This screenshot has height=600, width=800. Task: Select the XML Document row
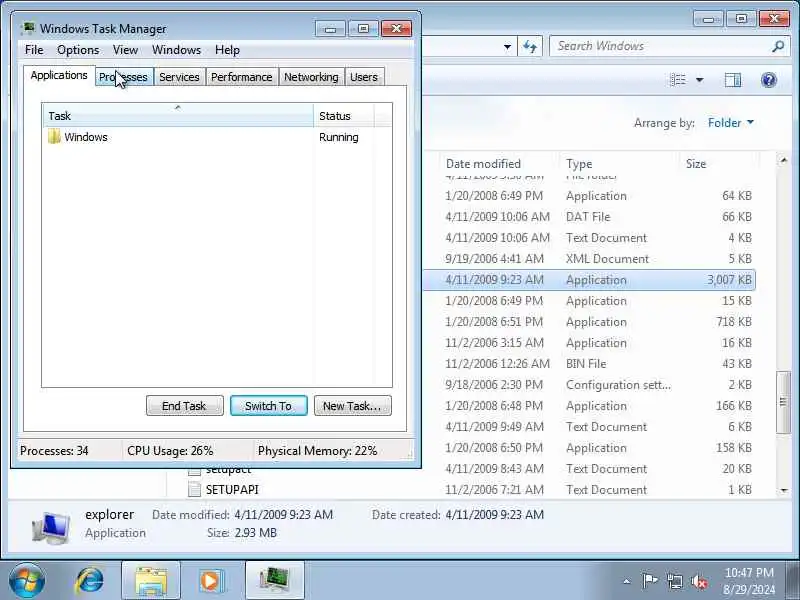coord(589,259)
